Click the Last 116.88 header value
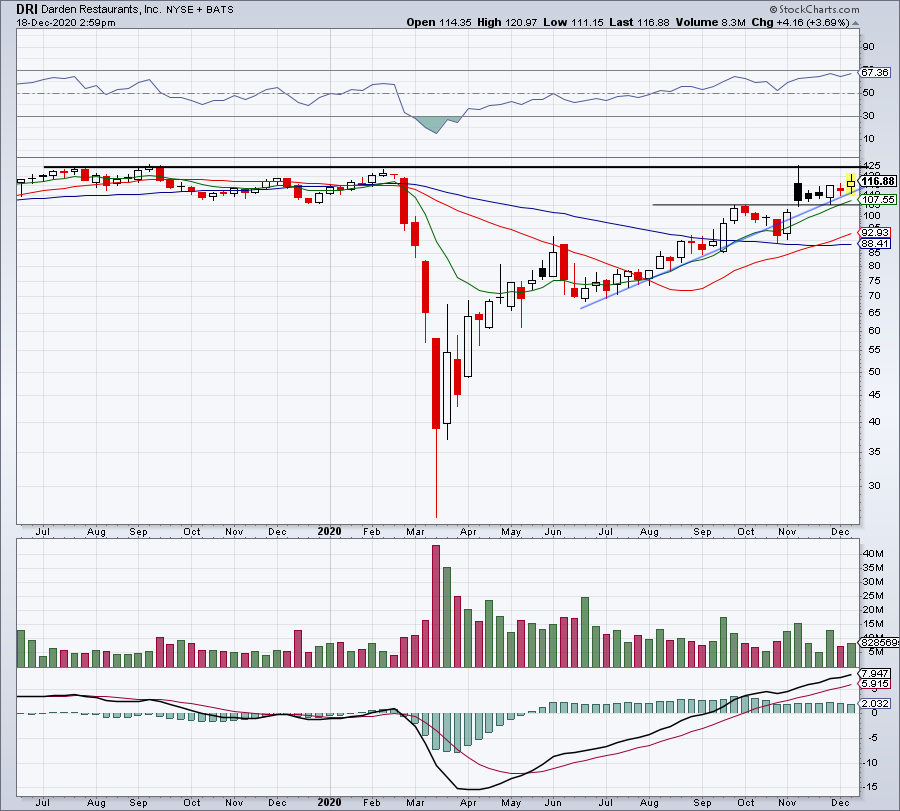900x811 pixels. point(639,22)
